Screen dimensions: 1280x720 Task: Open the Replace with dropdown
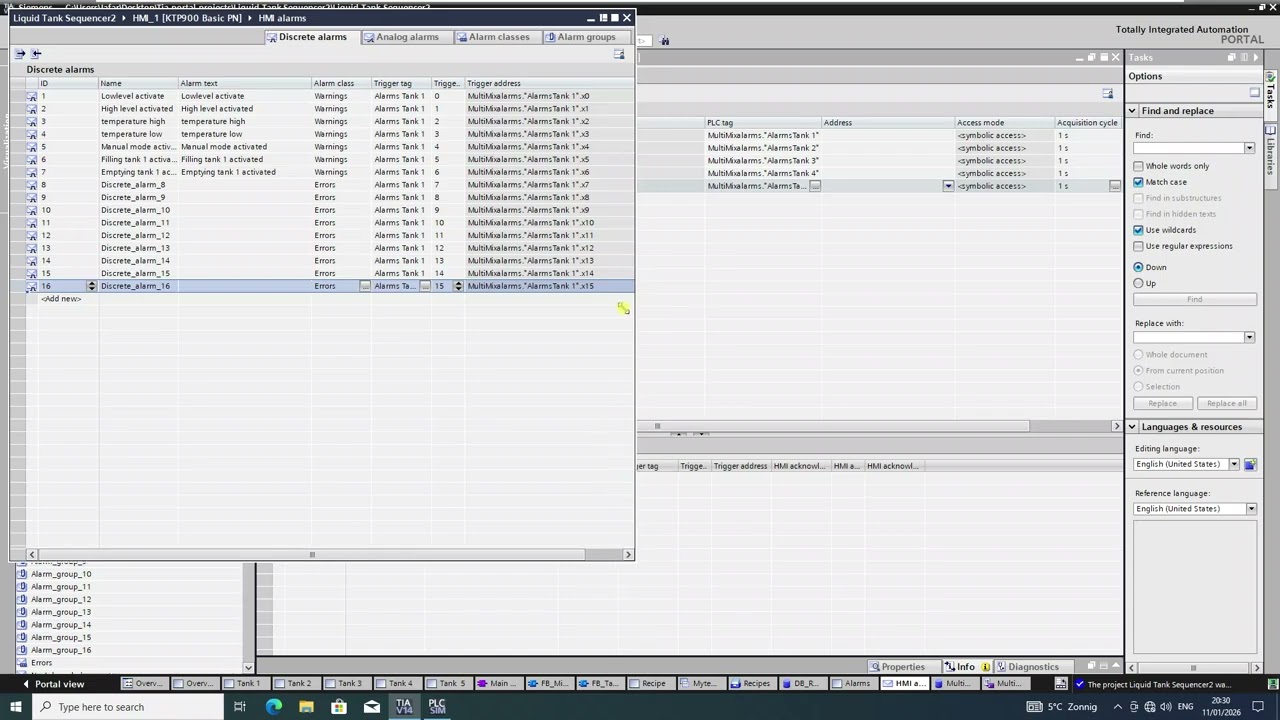tap(1249, 337)
